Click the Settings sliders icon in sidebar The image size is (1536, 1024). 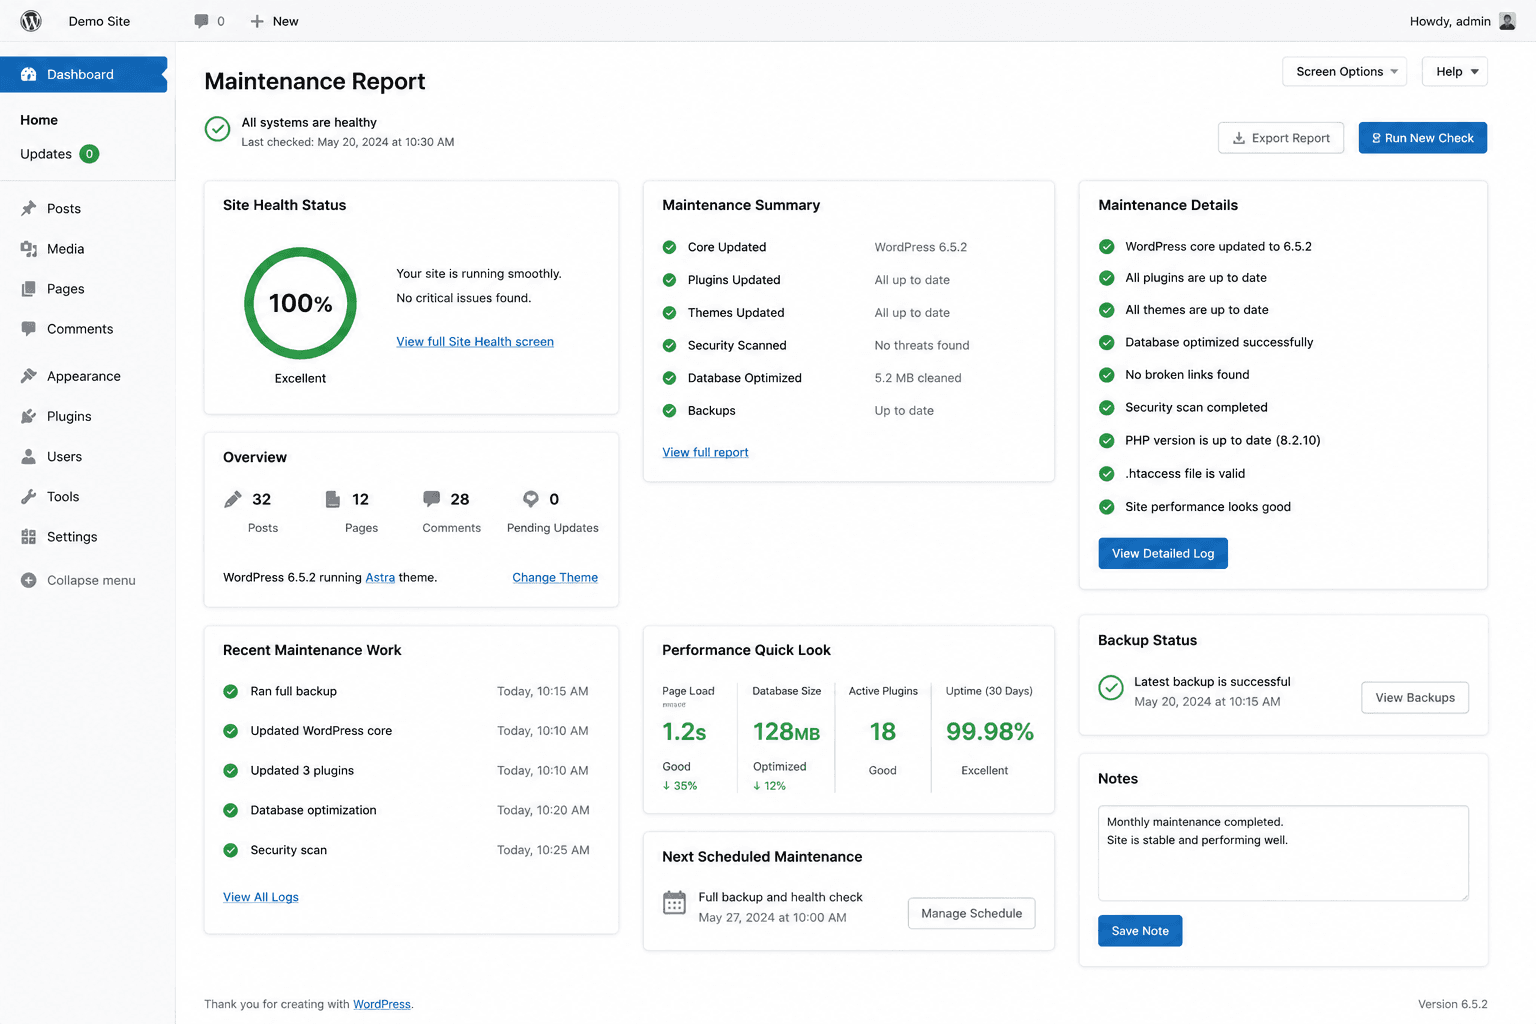(29, 537)
